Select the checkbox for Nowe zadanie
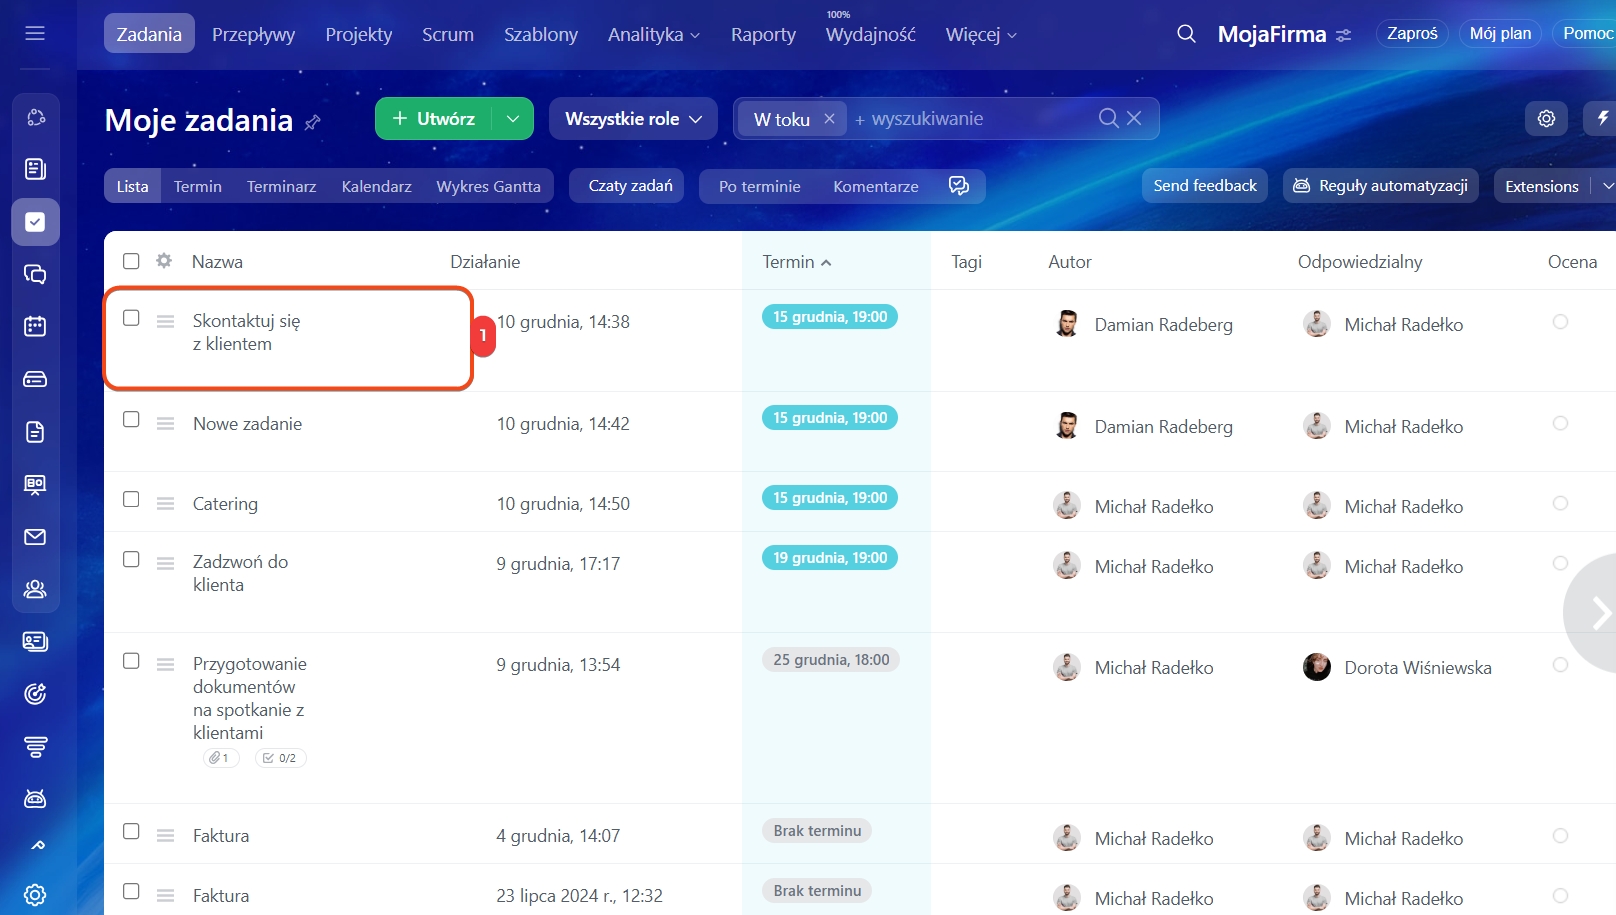Viewport: 1616px width, 915px height. click(x=131, y=419)
